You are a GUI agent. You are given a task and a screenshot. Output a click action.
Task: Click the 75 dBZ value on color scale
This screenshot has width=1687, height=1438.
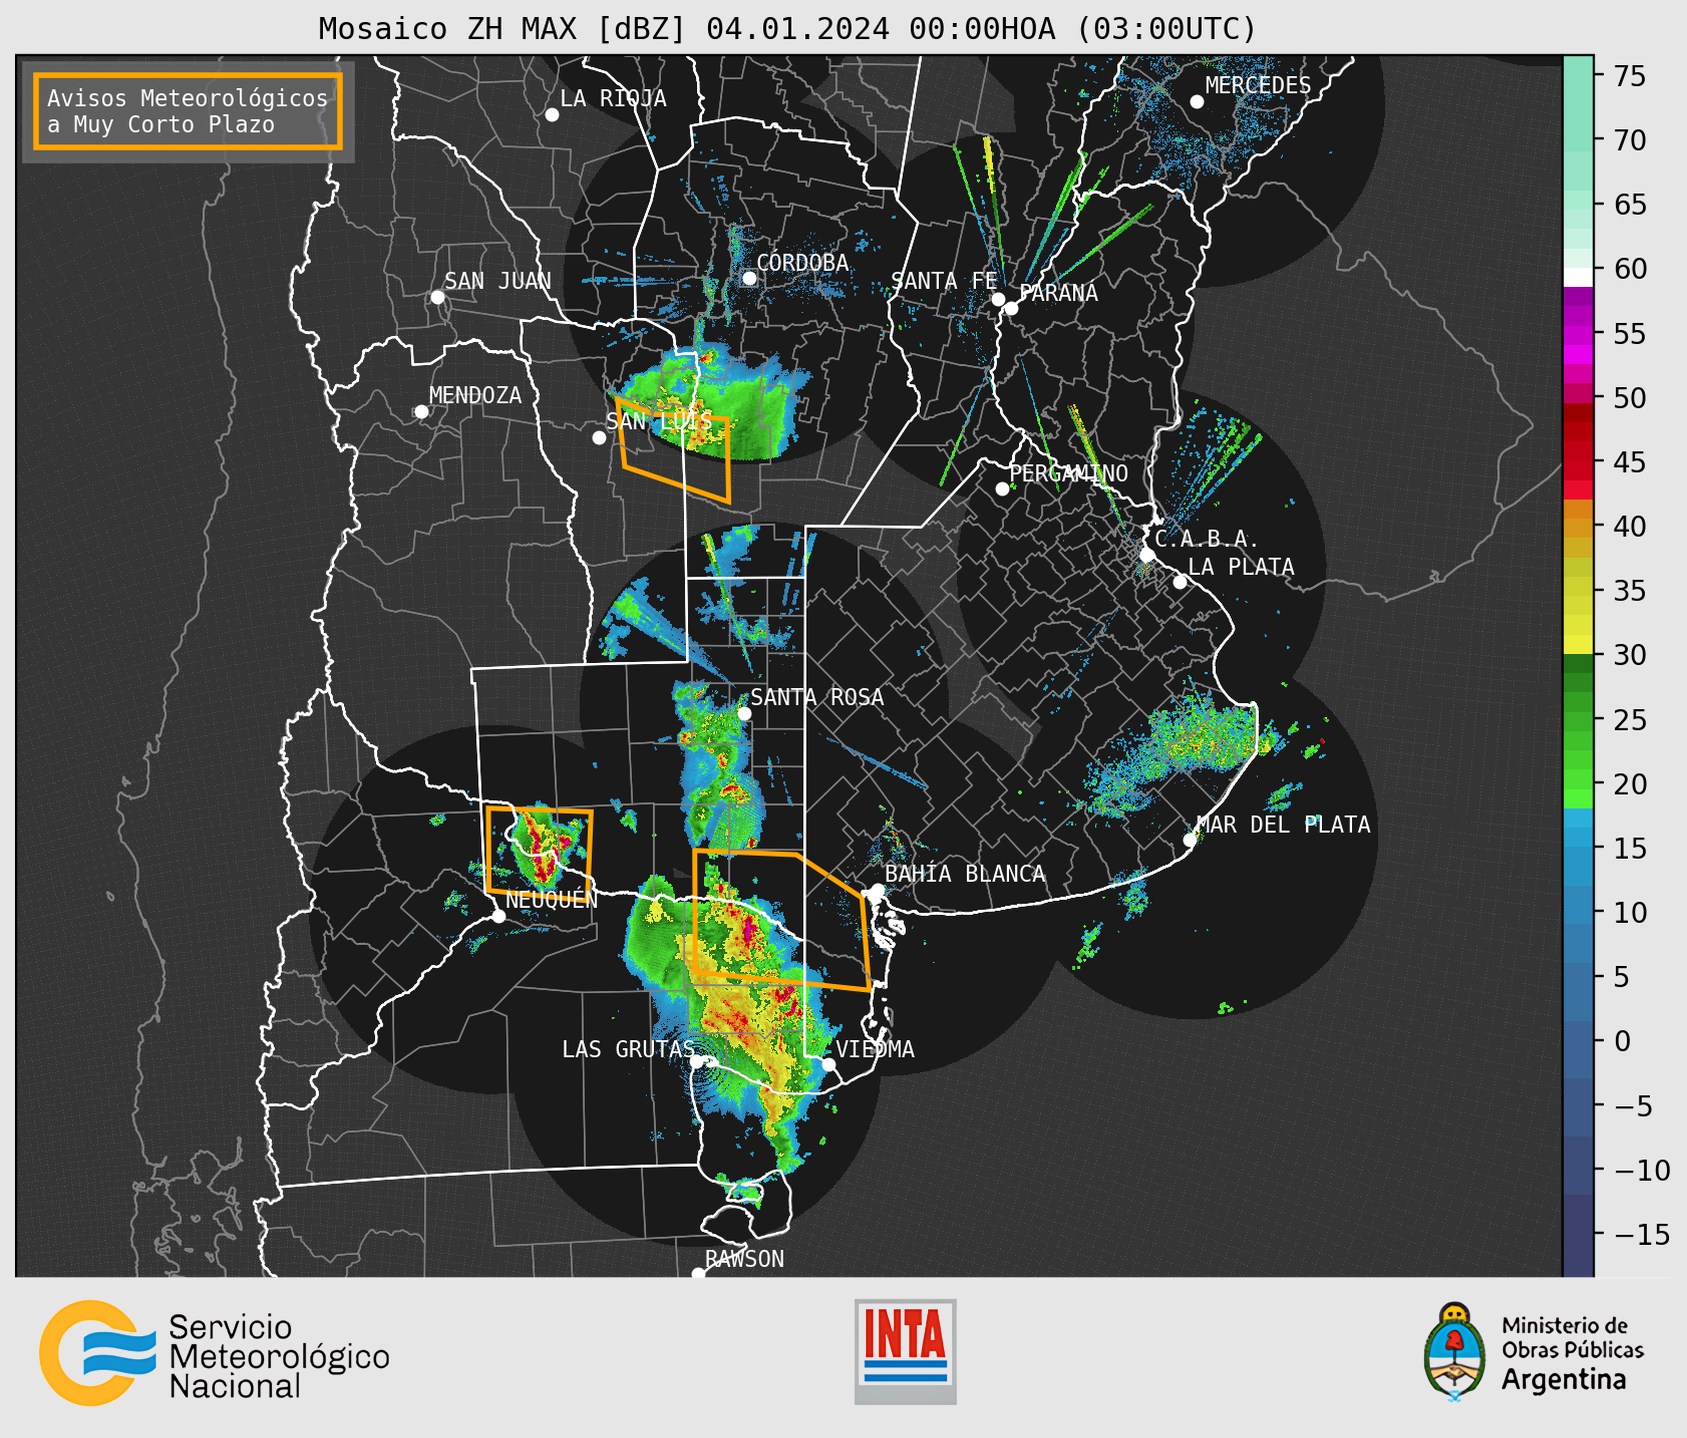point(1630,76)
